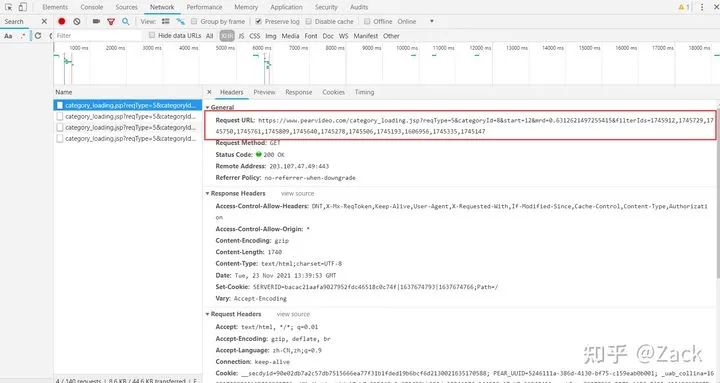Select the Network tab
720x383 pixels.
pos(162,7)
